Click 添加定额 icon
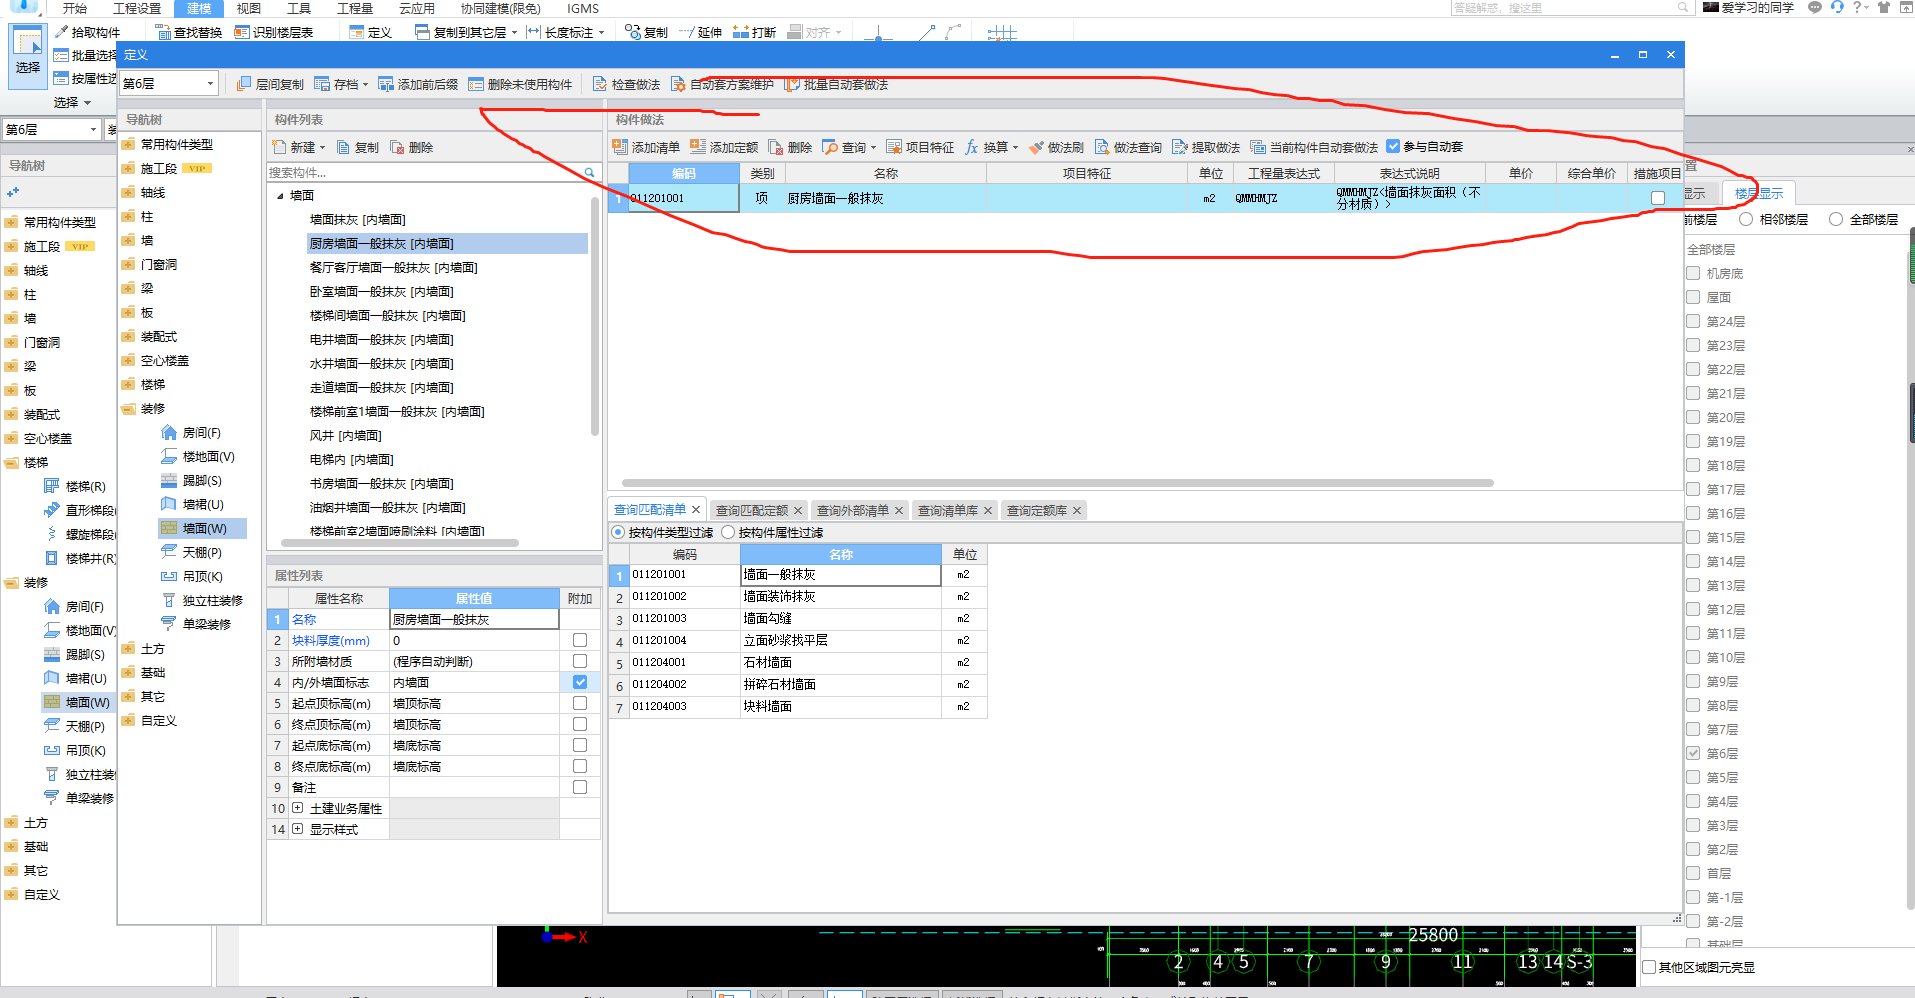1915x998 pixels. pyautogui.click(x=698, y=147)
